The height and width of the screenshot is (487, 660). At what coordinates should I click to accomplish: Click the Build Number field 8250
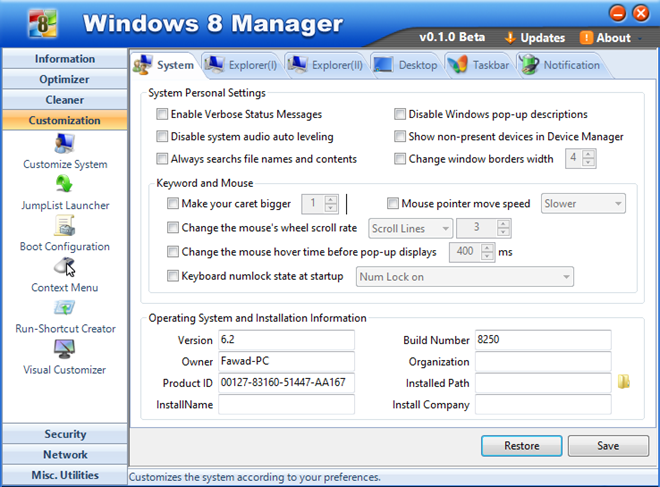pos(543,340)
